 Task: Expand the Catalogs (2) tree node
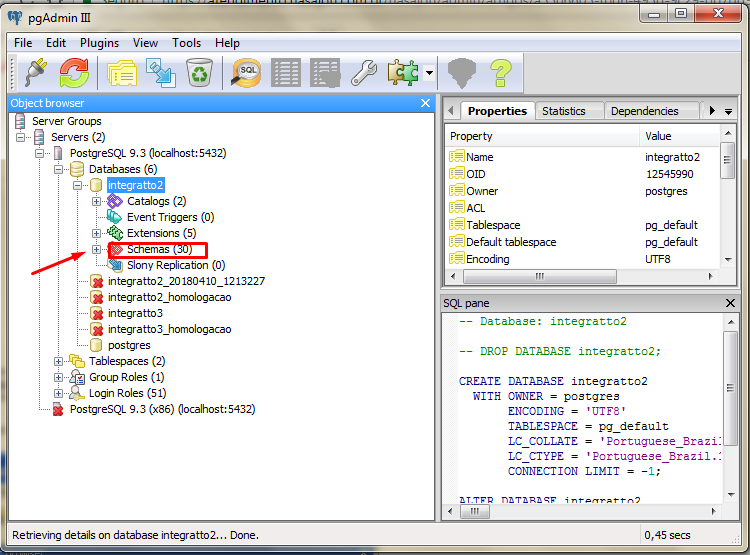[97, 201]
